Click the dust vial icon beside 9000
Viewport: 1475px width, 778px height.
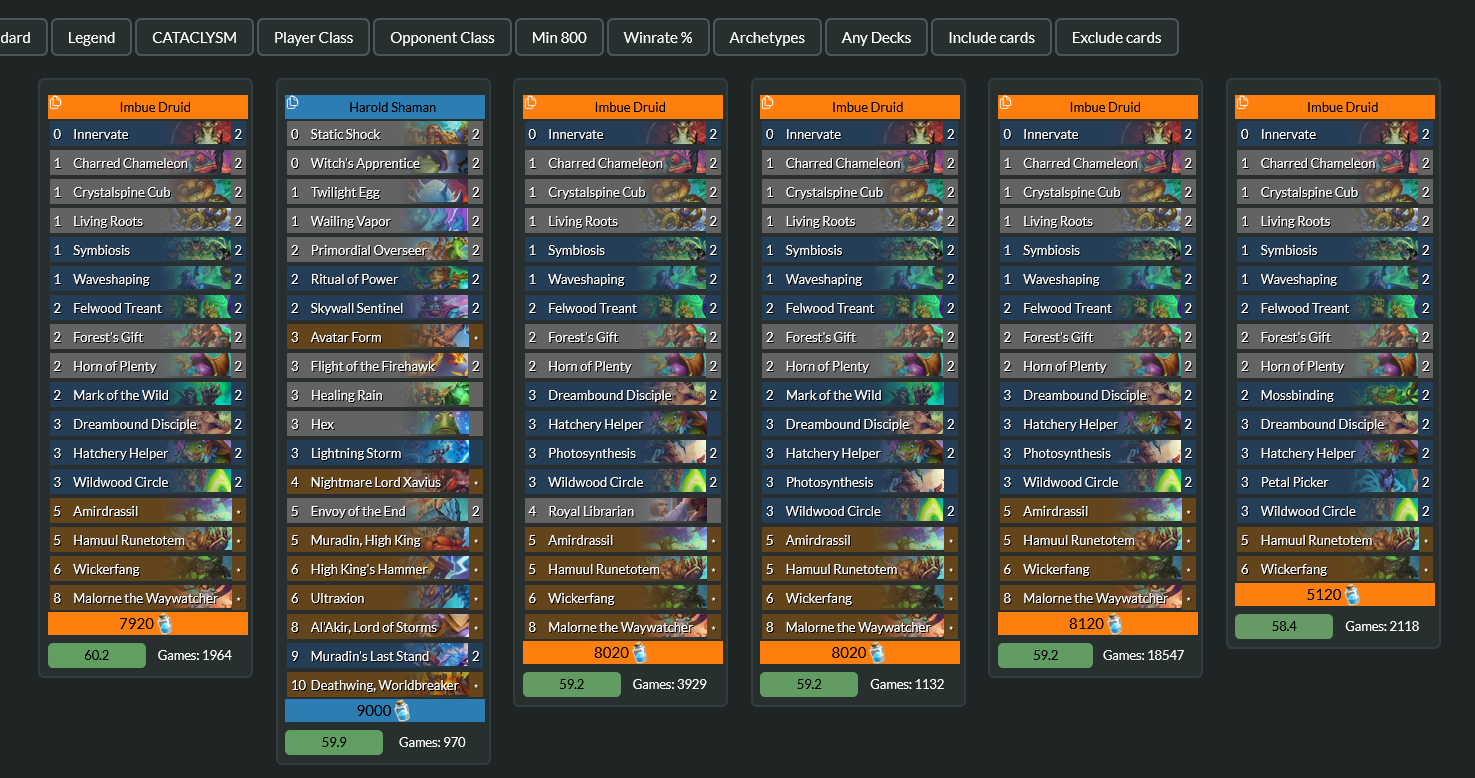tap(403, 711)
